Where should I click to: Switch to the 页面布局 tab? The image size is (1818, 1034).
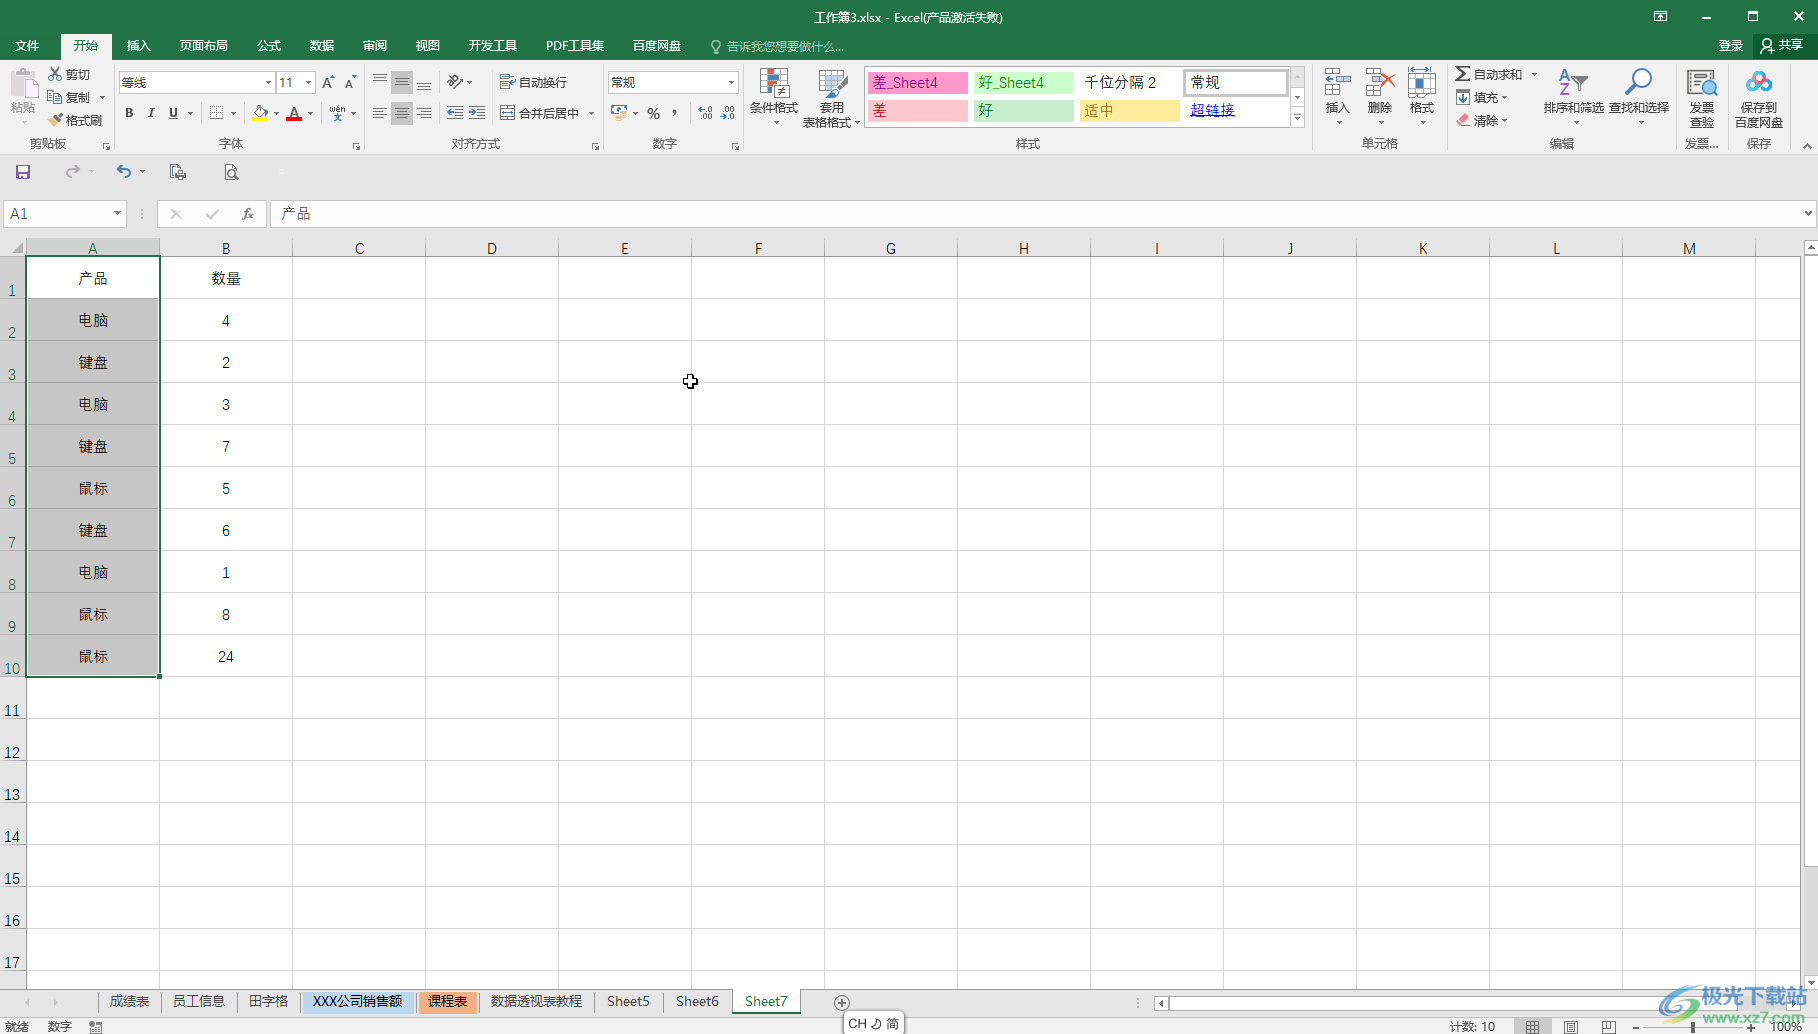[204, 45]
